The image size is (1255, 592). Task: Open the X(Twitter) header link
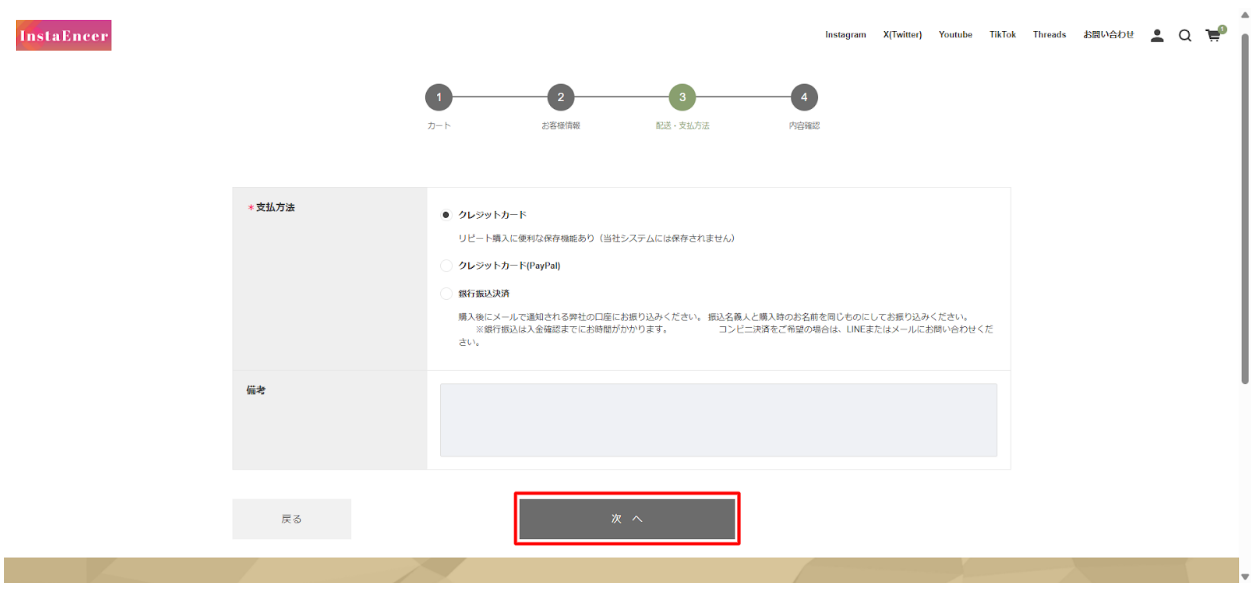(901, 34)
